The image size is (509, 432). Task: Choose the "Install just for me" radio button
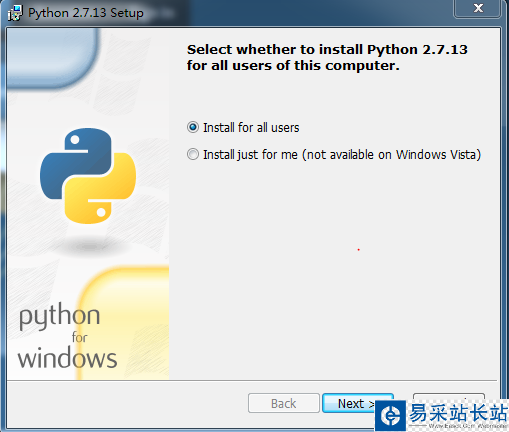pos(193,154)
